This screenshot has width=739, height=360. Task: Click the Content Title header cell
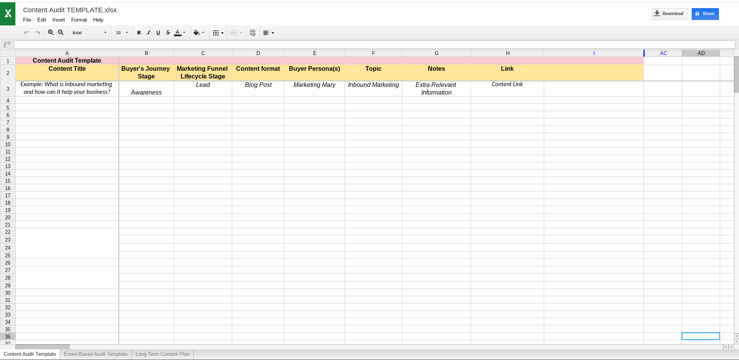point(67,73)
